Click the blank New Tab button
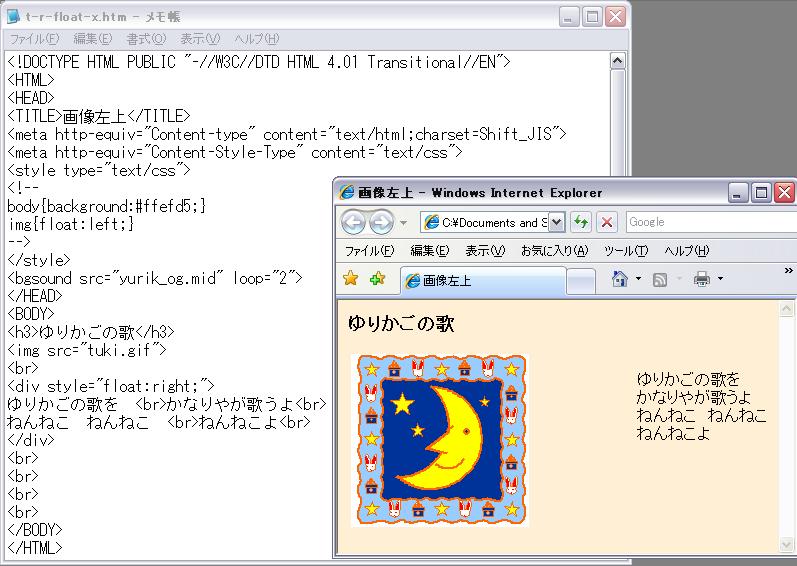 (580, 281)
